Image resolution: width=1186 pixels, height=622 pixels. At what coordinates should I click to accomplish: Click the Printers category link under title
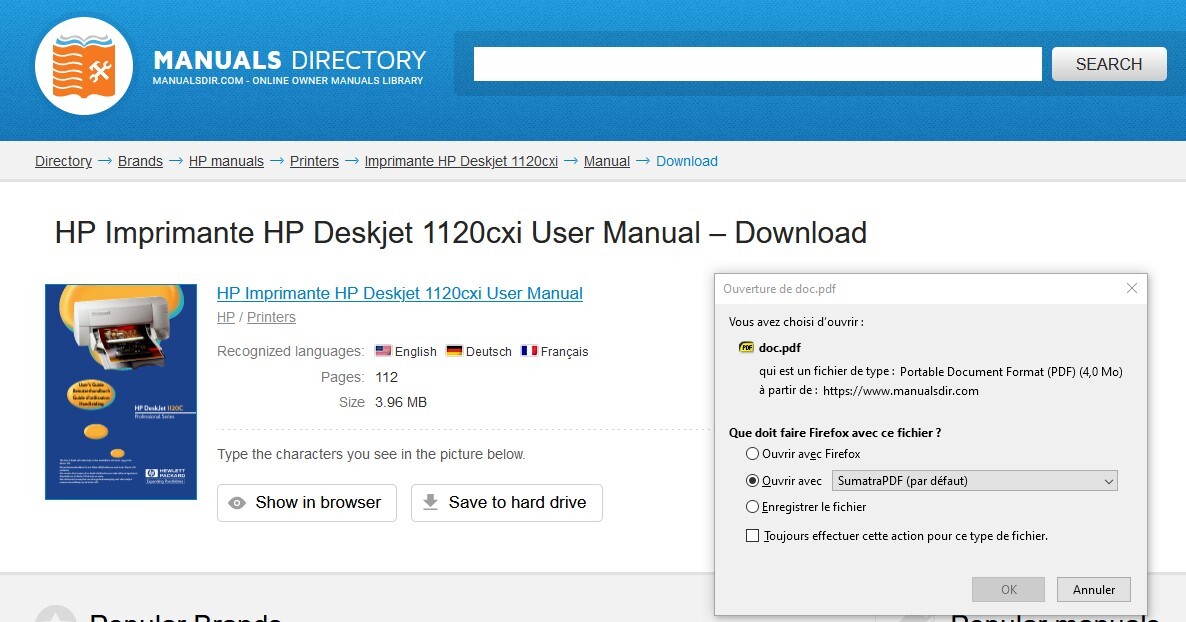pos(271,317)
